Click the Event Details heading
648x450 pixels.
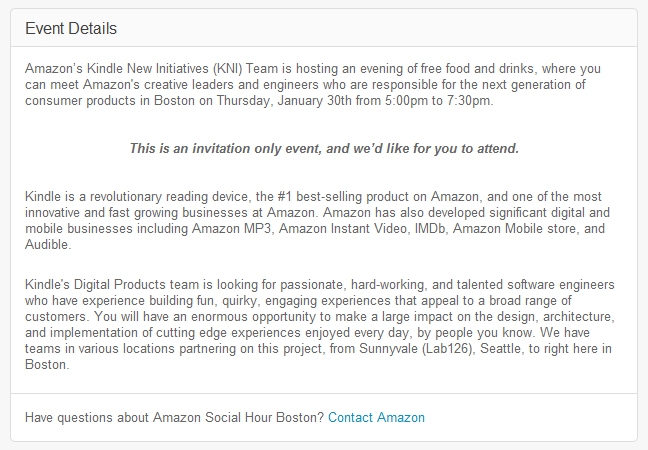tap(71, 29)
